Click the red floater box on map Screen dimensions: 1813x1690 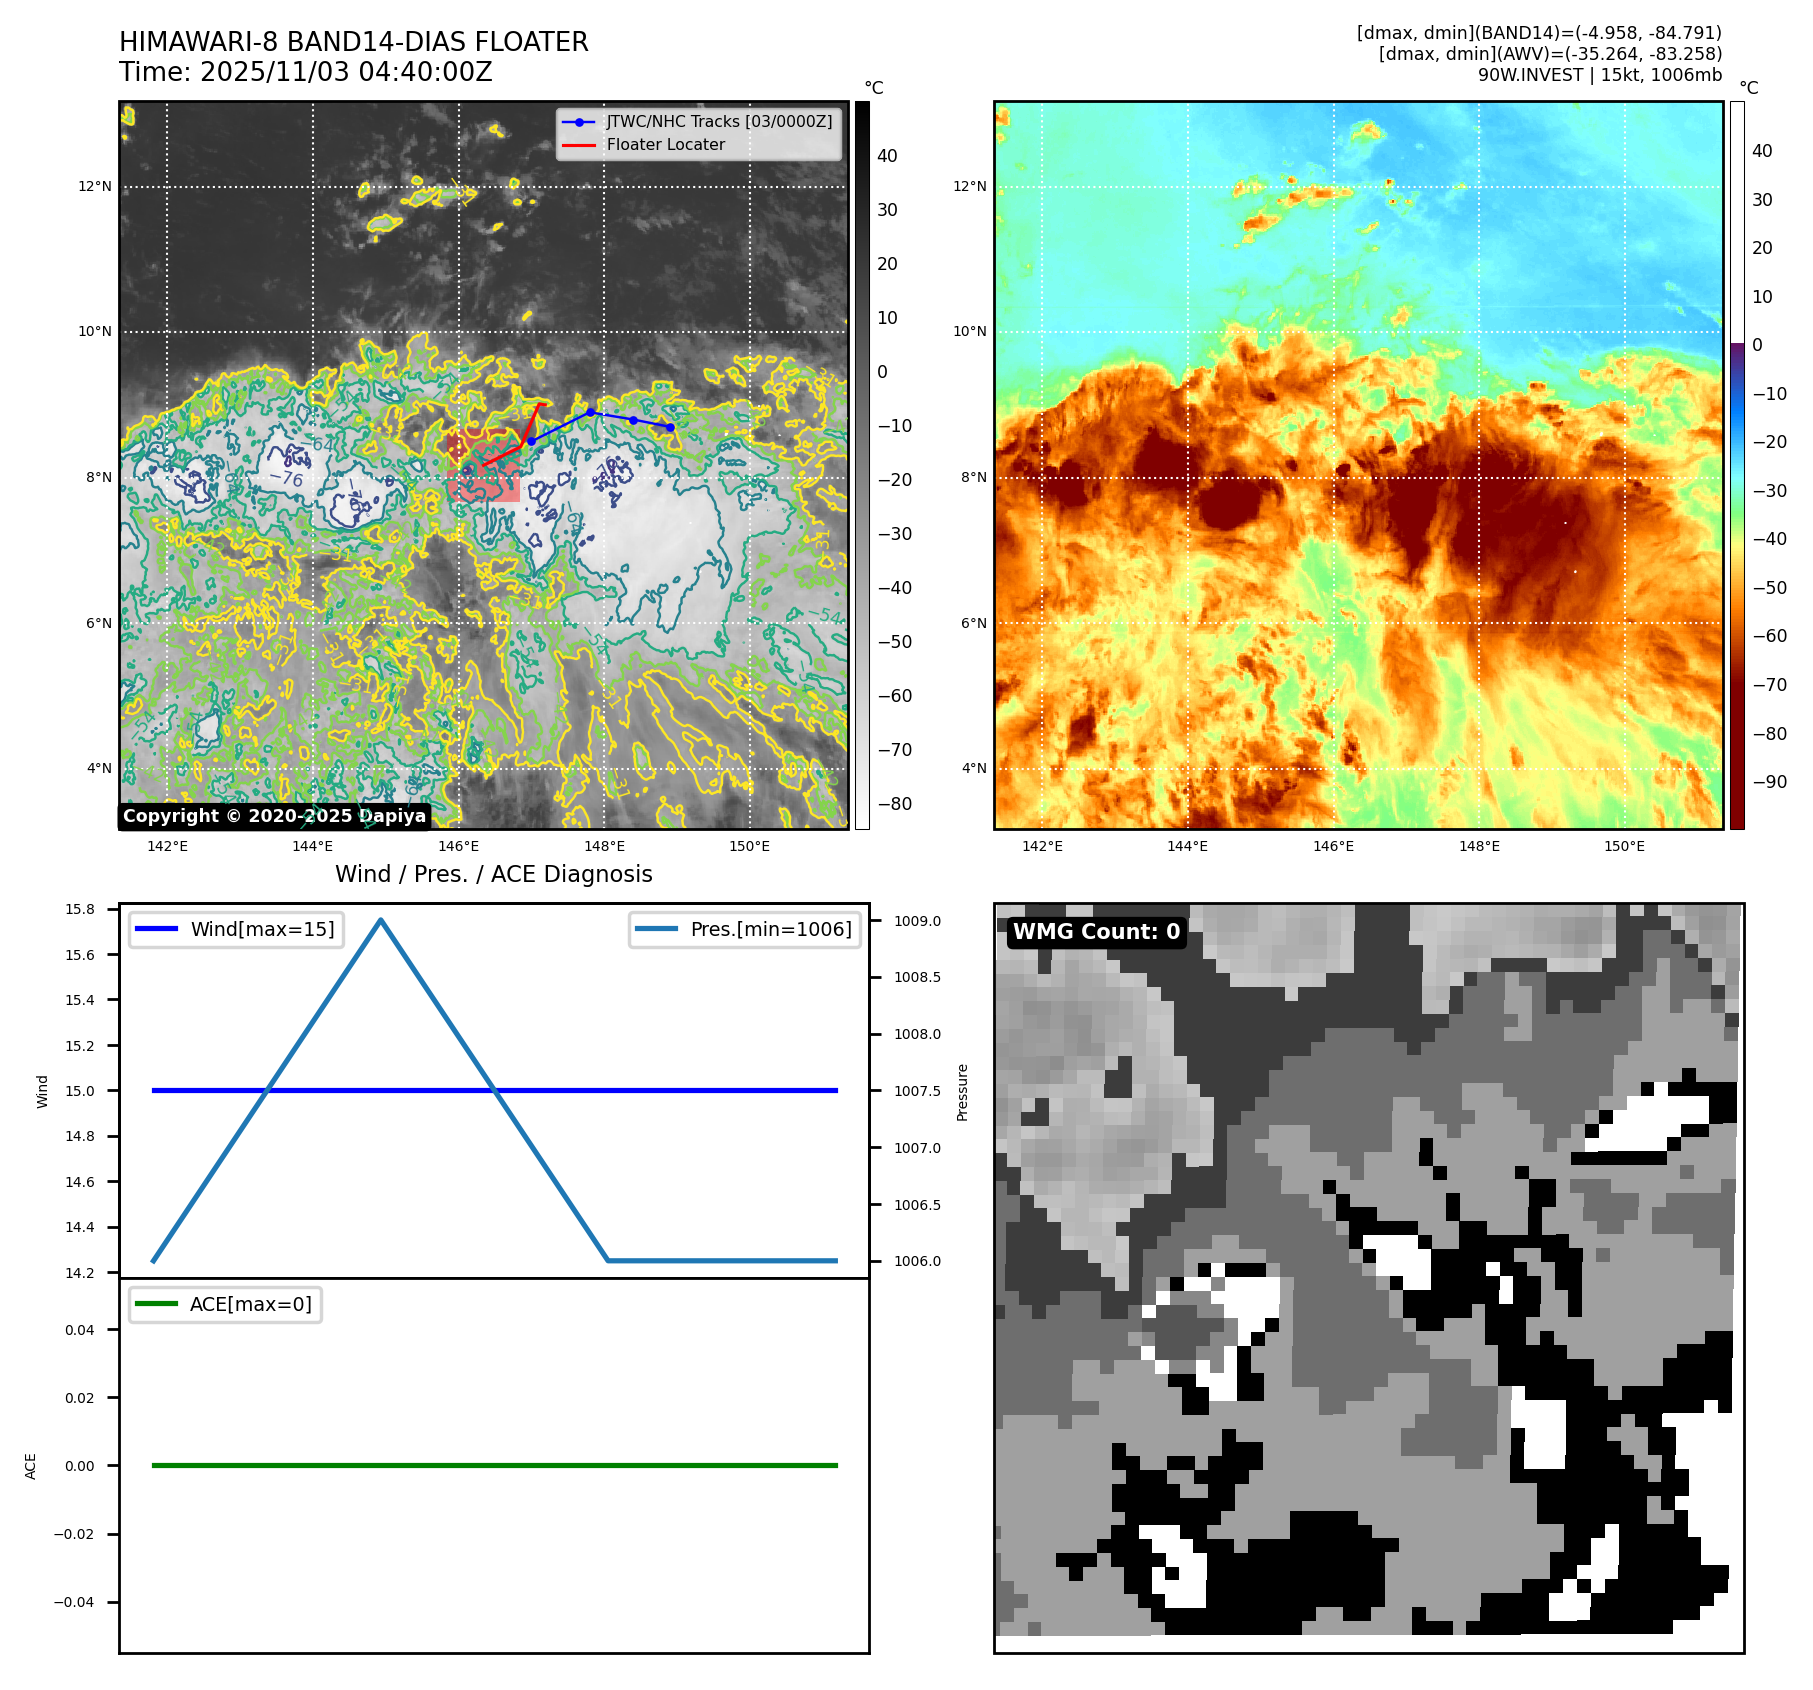coord(483,467)
